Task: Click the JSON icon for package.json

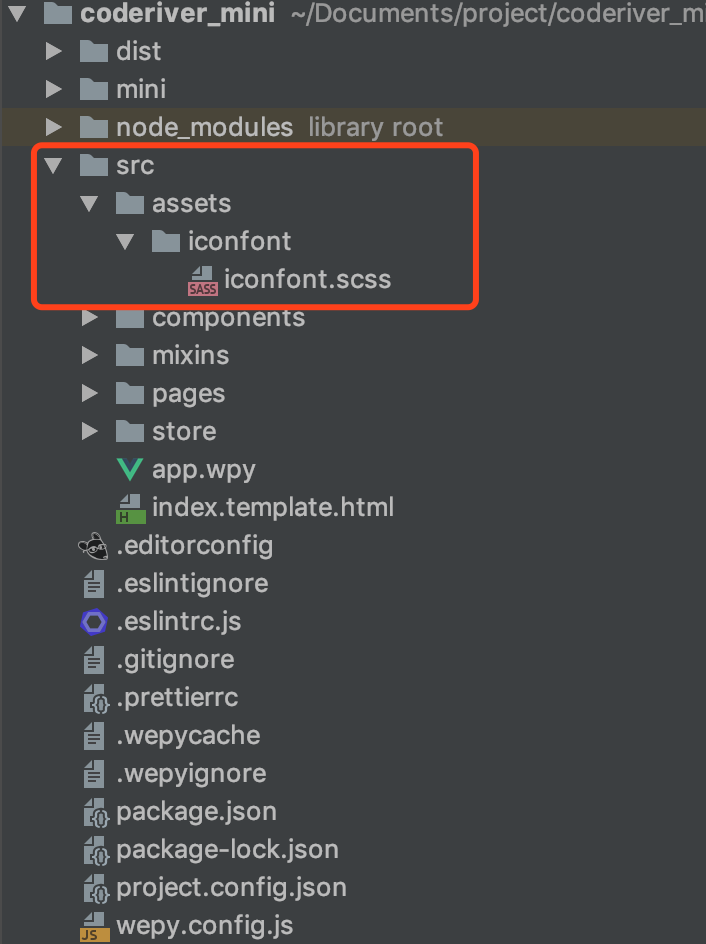Action: pos(93,812)
